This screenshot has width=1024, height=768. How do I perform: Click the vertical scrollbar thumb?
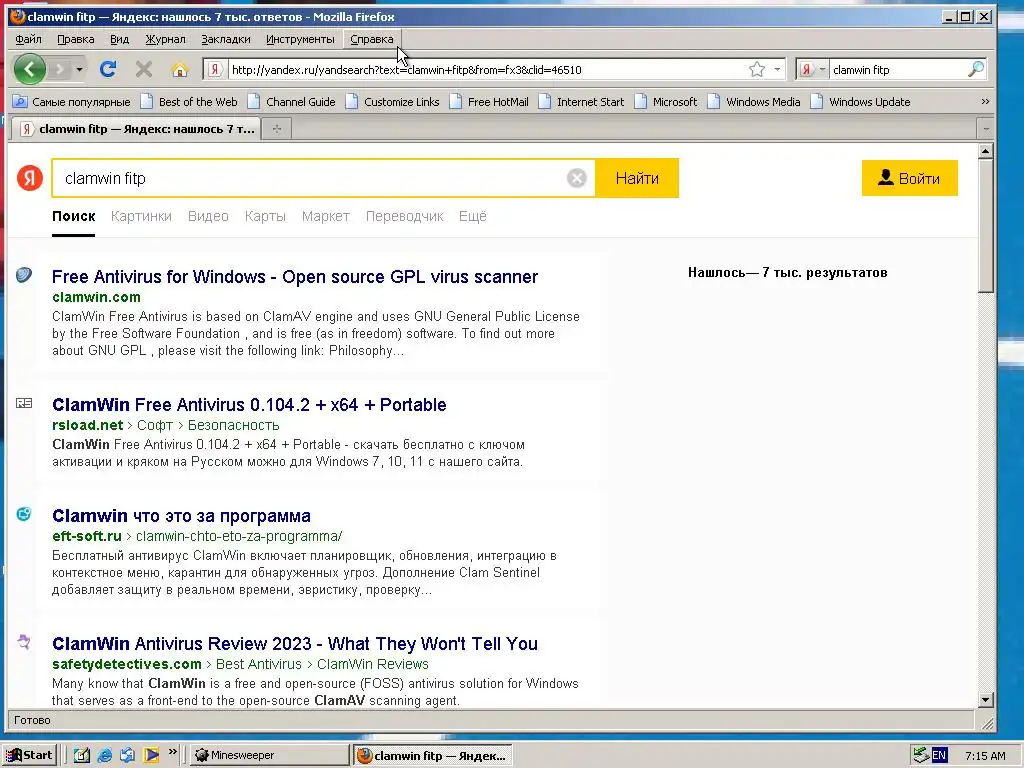[986, 227]
